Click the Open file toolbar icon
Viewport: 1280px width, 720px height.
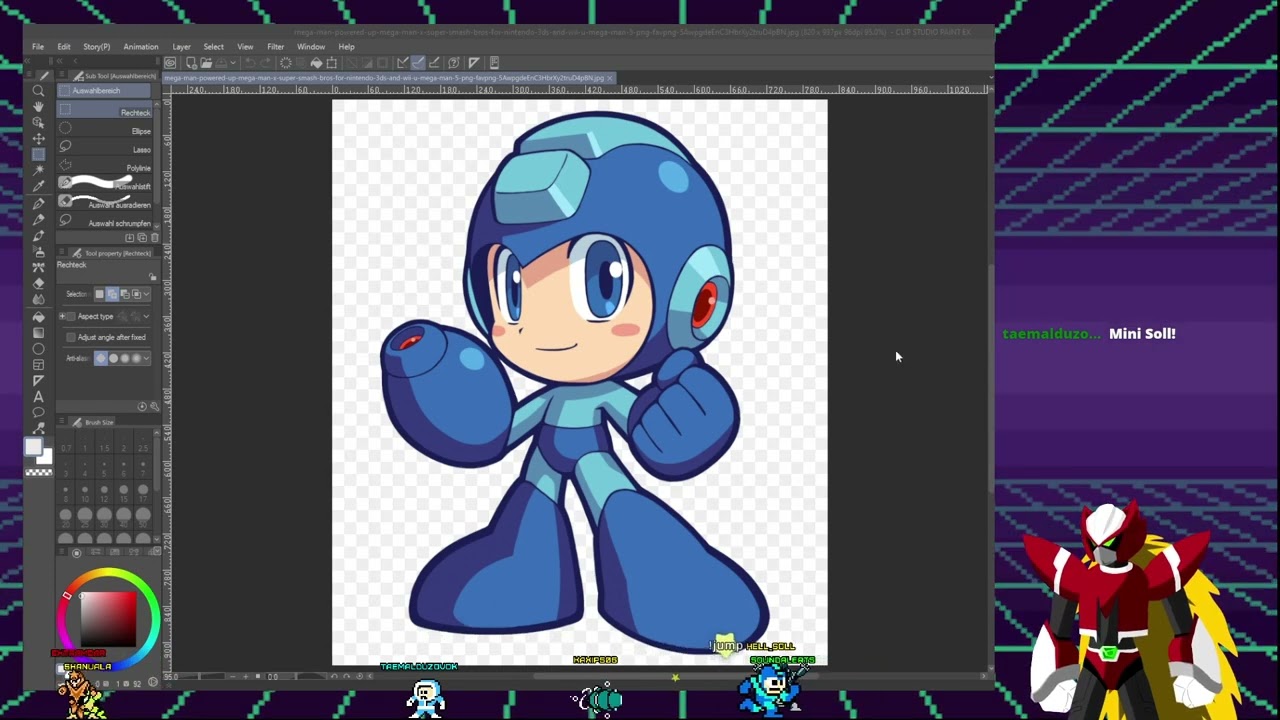(x=206, y=63)
